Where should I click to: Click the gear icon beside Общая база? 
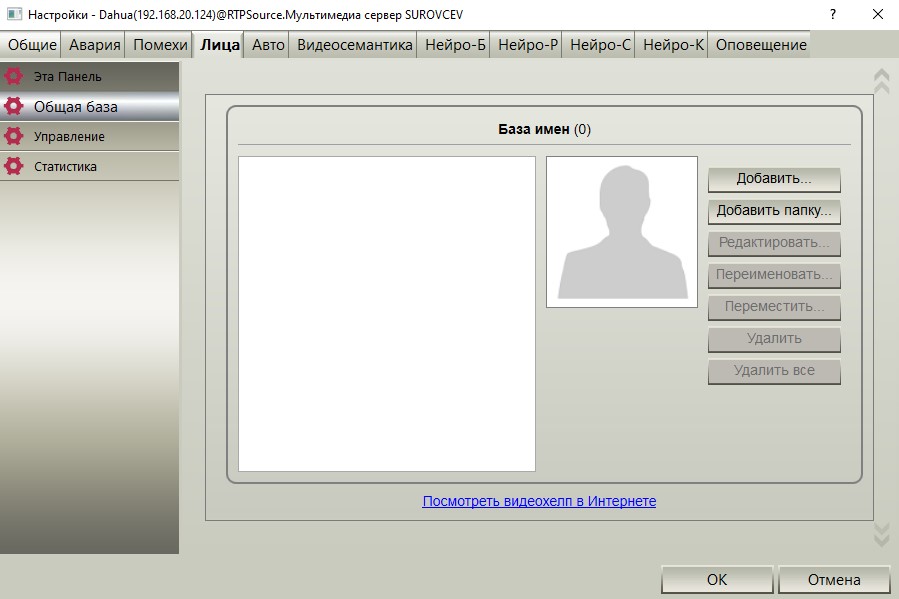[14, 107]
